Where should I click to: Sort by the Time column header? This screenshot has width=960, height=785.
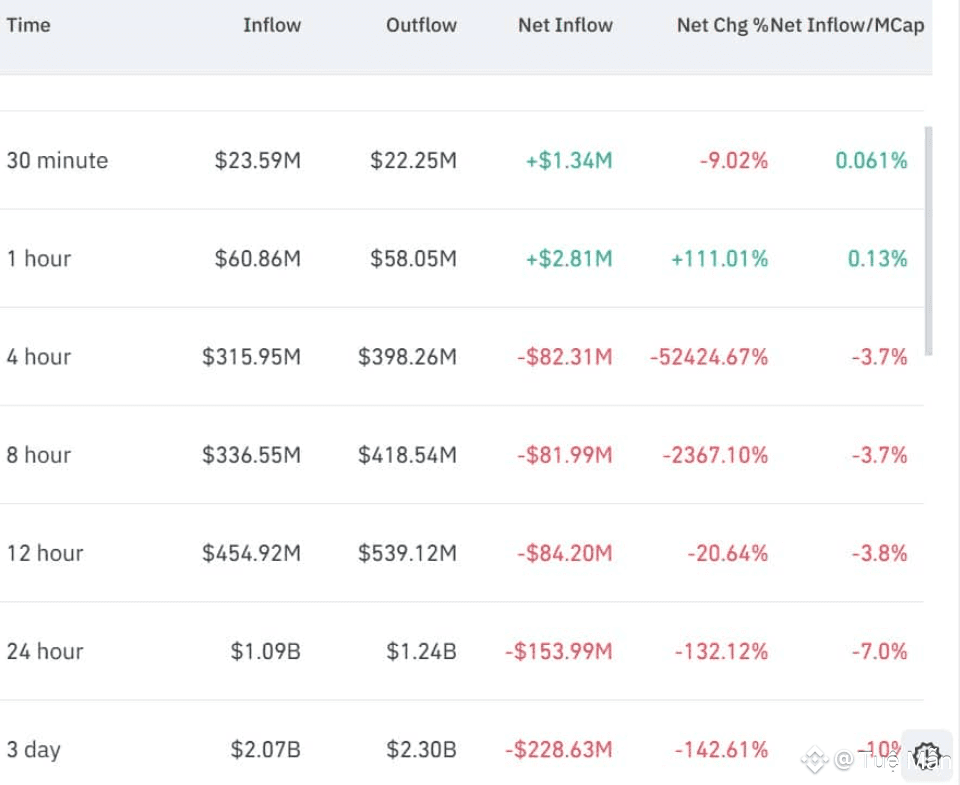[x=28, y=25]
